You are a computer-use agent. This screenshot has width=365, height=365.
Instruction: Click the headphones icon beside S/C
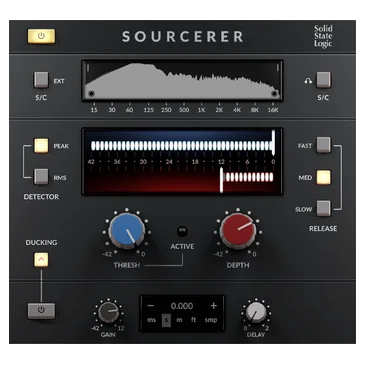[308, 80]
